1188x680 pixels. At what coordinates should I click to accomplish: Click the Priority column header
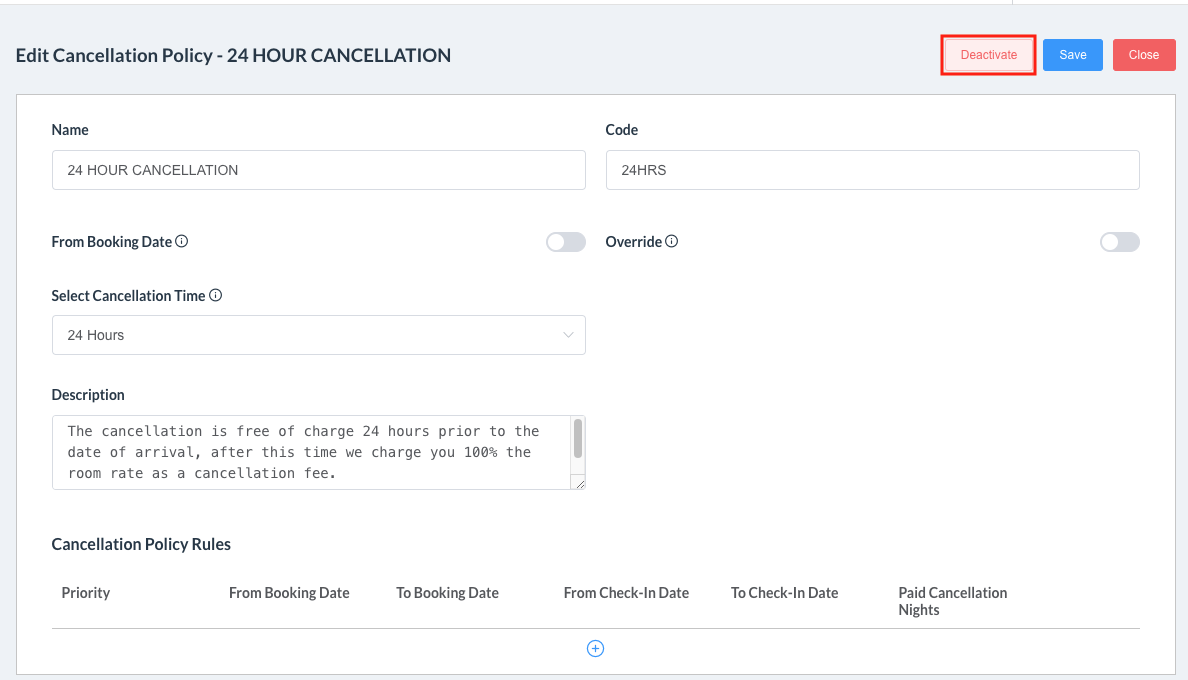pyautogui.click(x=86, y=592)
